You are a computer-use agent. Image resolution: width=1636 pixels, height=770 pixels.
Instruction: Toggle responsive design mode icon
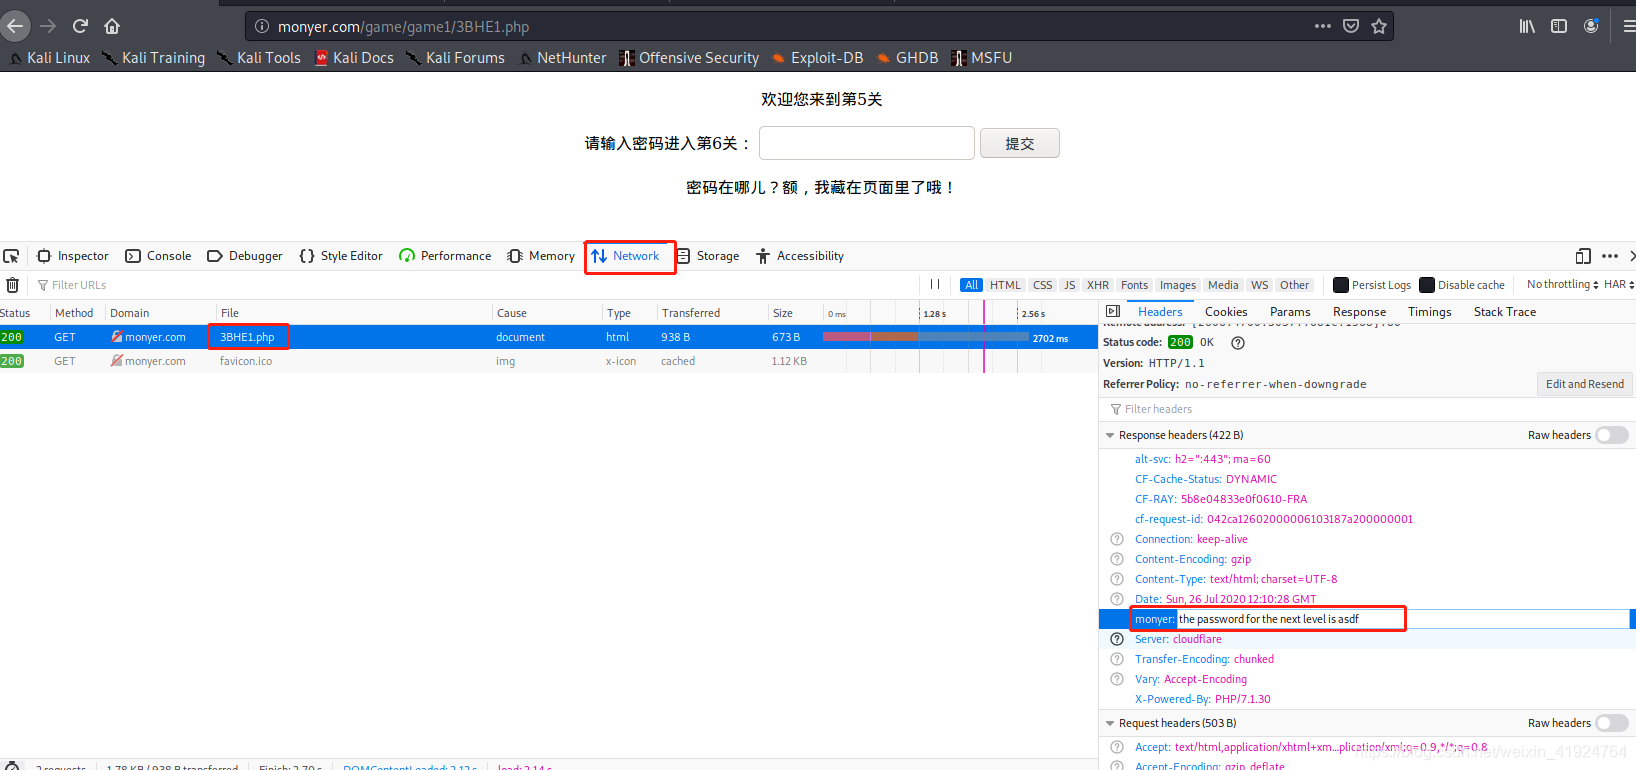[x=1583, y=256]
